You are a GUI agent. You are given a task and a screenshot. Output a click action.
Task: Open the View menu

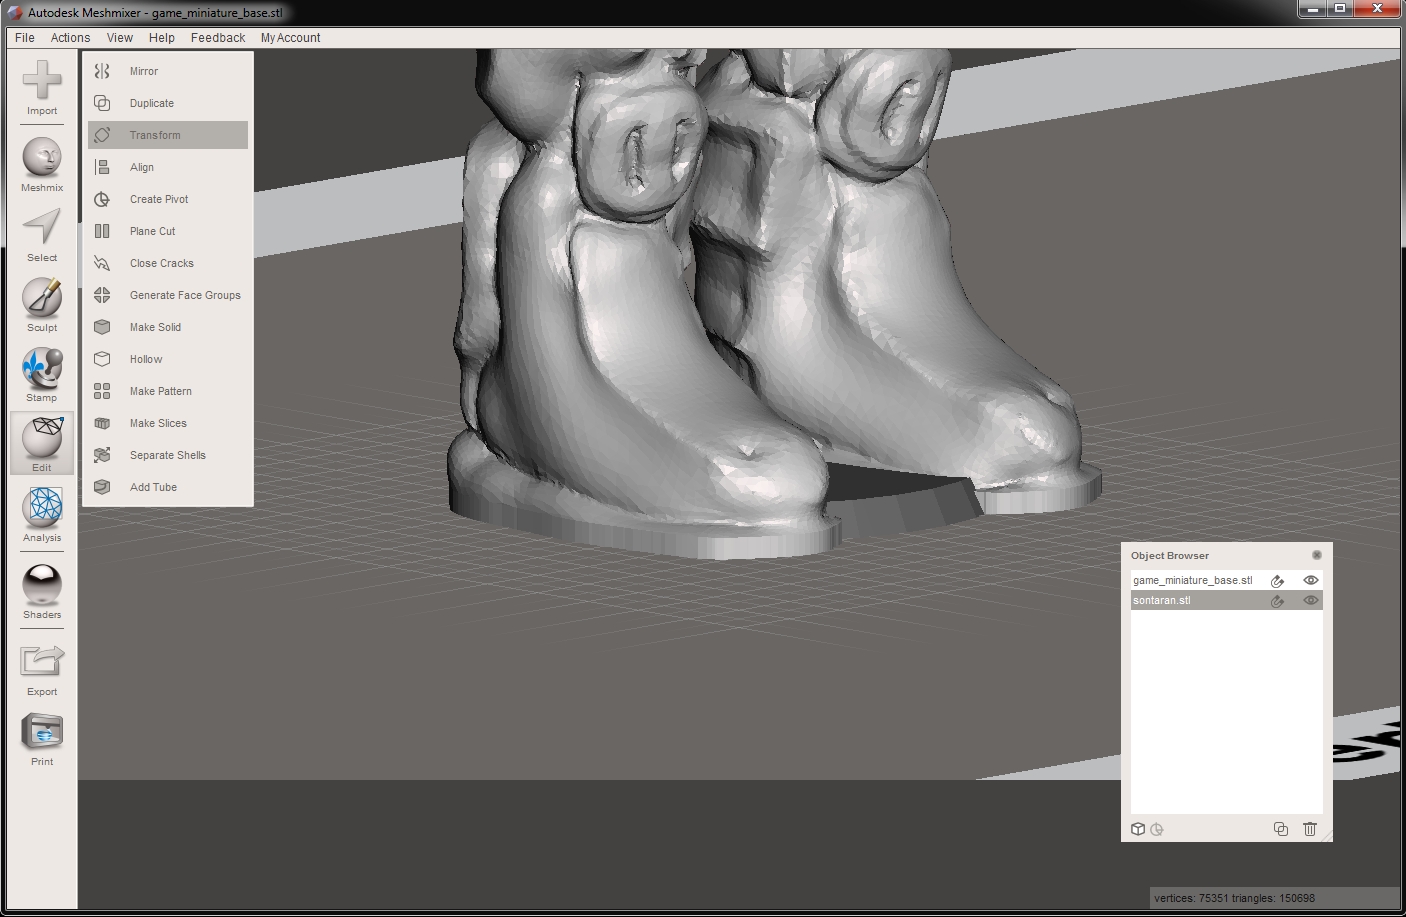(120, 38)
